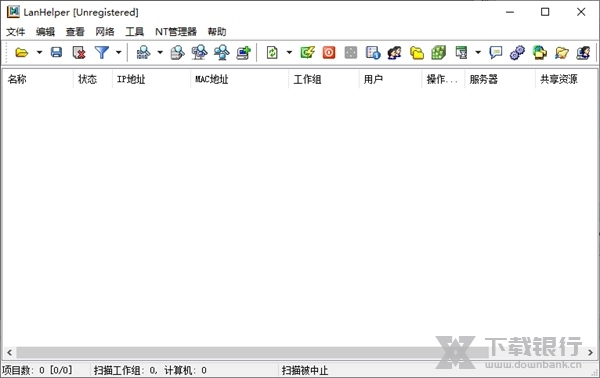Click the horizontal scrollbar left arrow
Screen dimensions: 600x378
click(x=10, y=352)
